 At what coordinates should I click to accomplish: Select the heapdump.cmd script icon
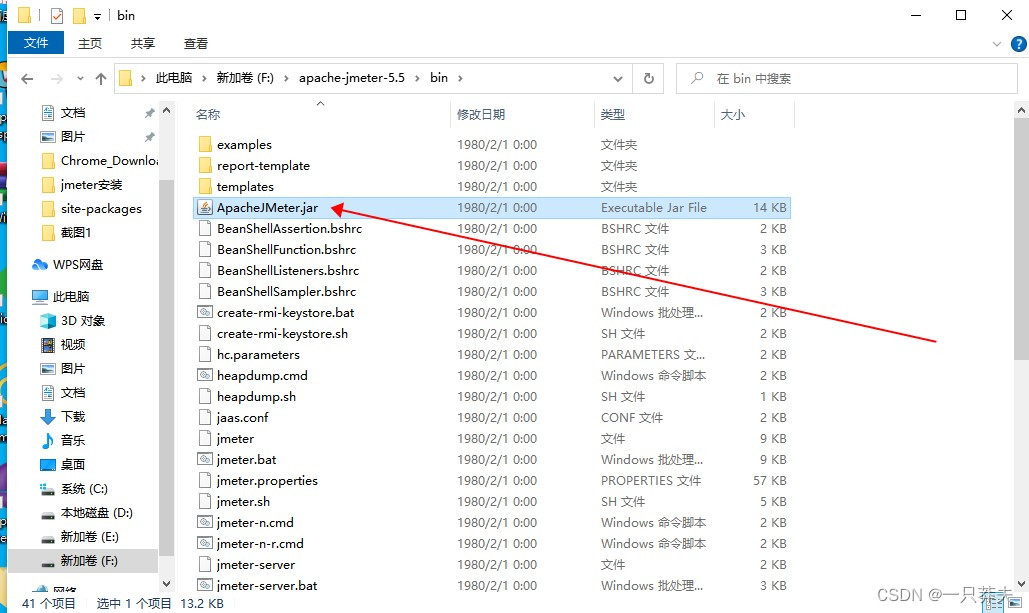[x=205, y=375]
